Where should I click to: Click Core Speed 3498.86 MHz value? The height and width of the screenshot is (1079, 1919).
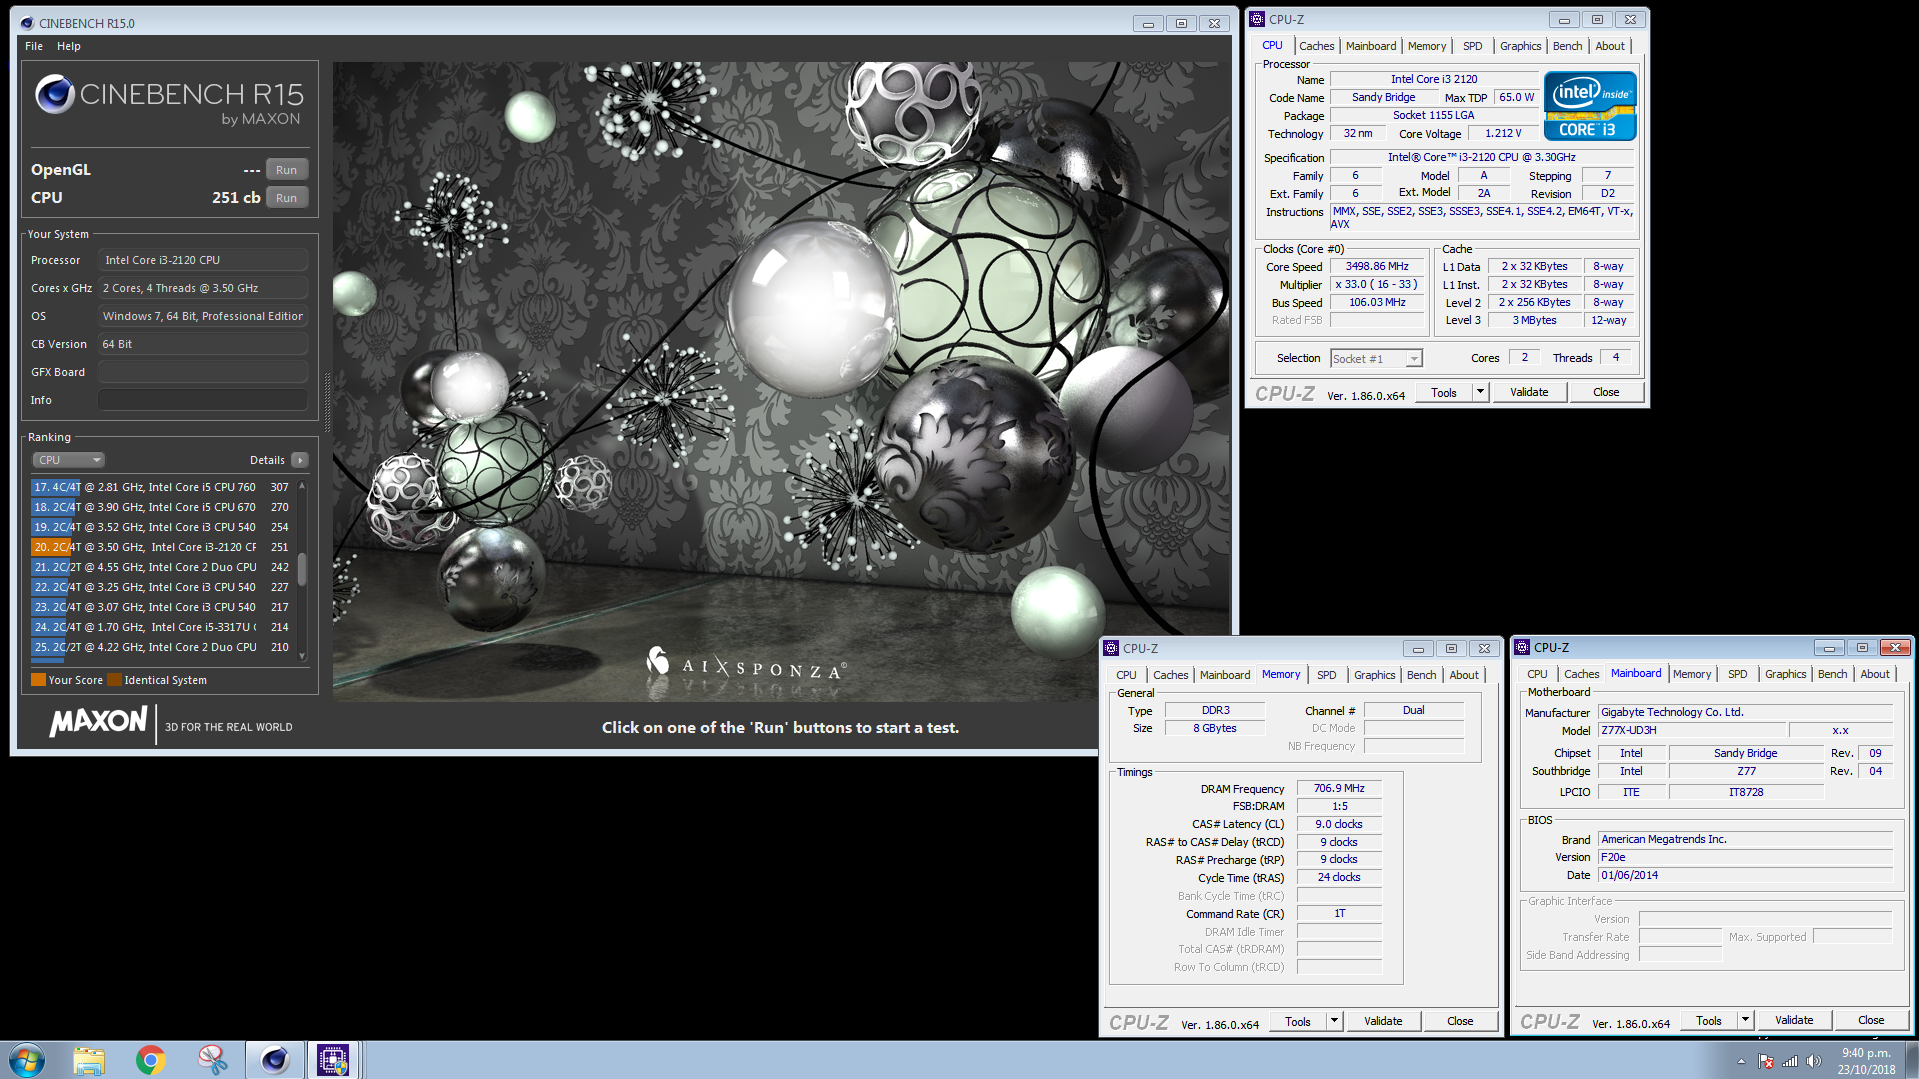pyautogui.click(x=1376, y=266)
